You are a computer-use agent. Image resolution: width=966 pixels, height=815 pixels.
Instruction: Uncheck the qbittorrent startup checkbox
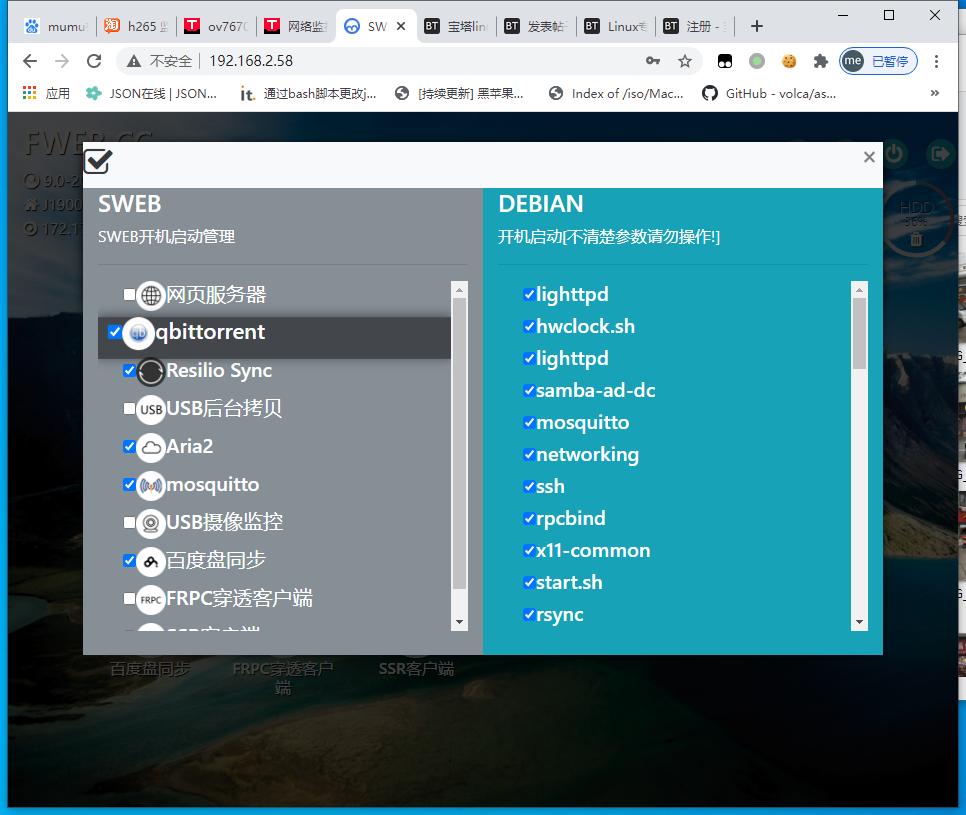[x=114, y=332]
